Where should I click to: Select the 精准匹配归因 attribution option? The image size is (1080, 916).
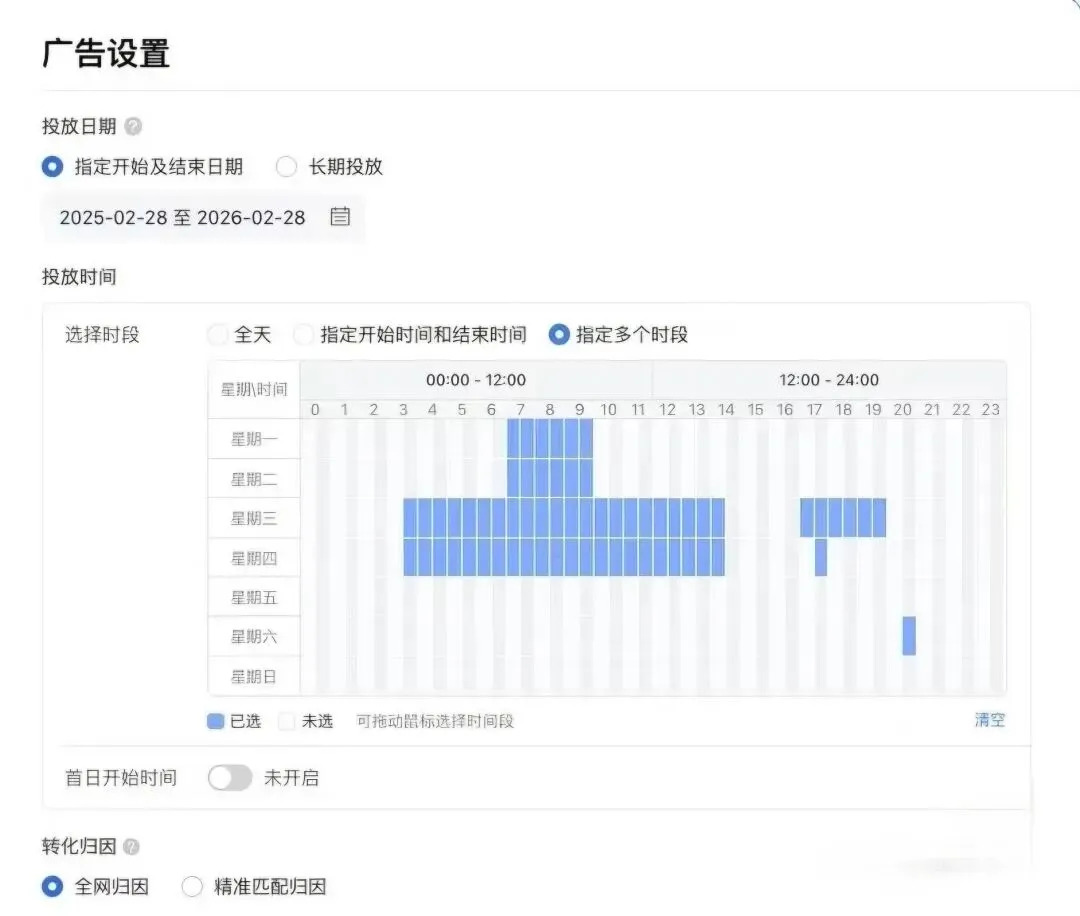[190, 886]
